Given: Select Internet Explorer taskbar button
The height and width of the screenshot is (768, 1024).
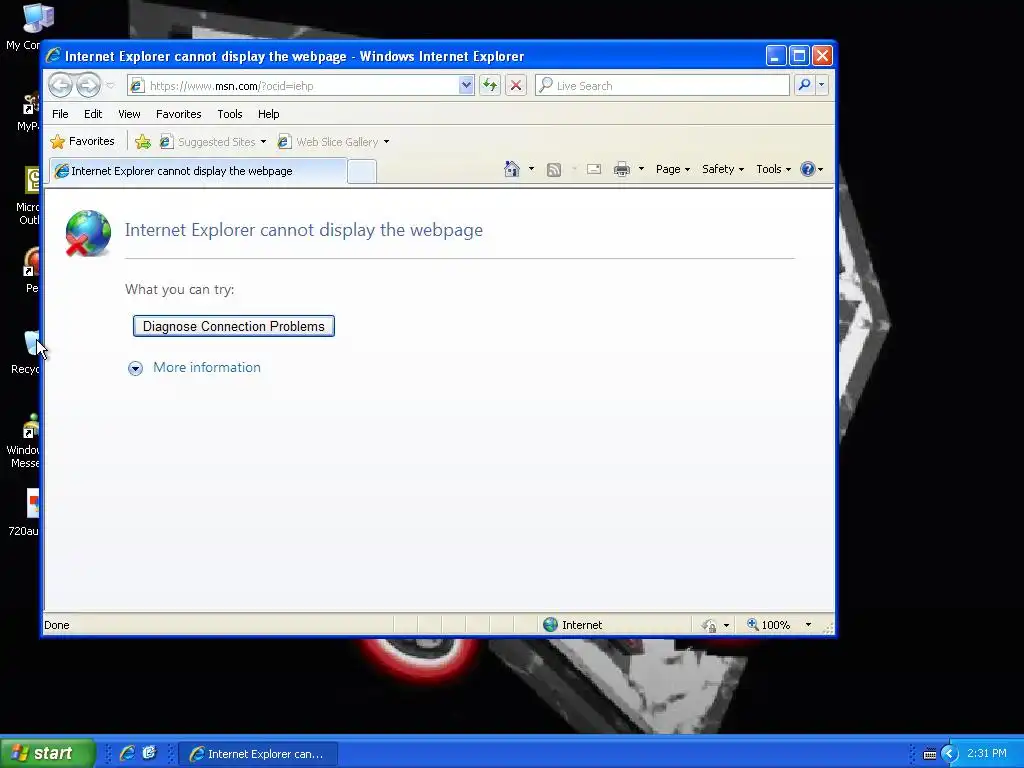Looking at the screenshot, I should pos(258,754).
